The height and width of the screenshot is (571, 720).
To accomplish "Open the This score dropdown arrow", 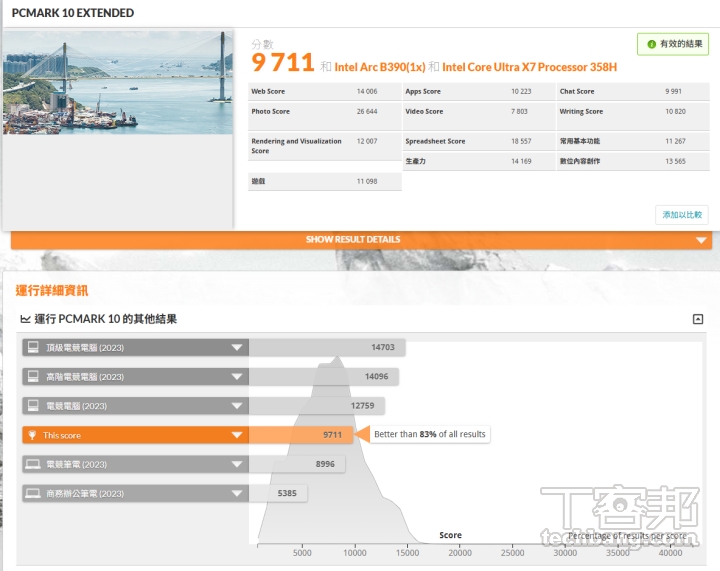I will click(x=237, y=435).
